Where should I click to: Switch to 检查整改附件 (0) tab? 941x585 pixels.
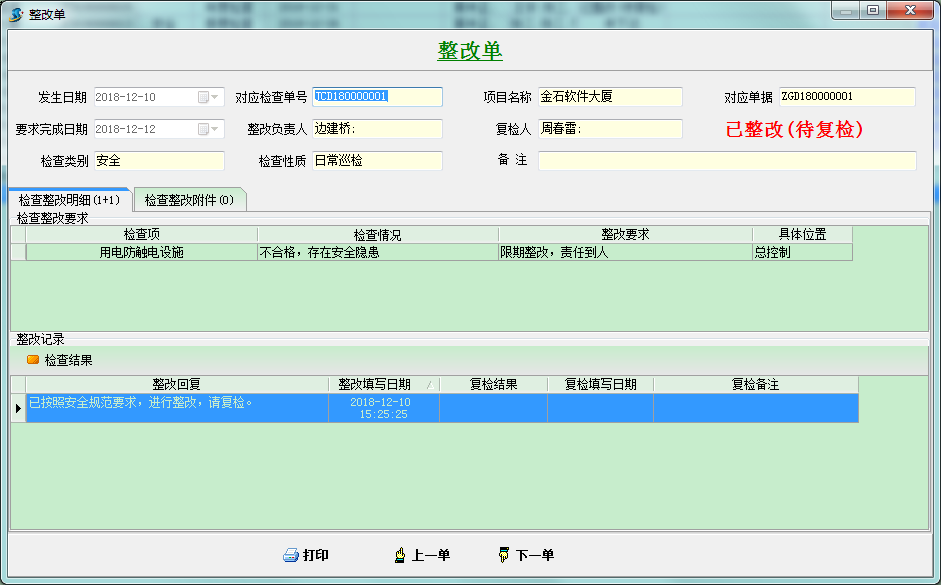point(190,200)
